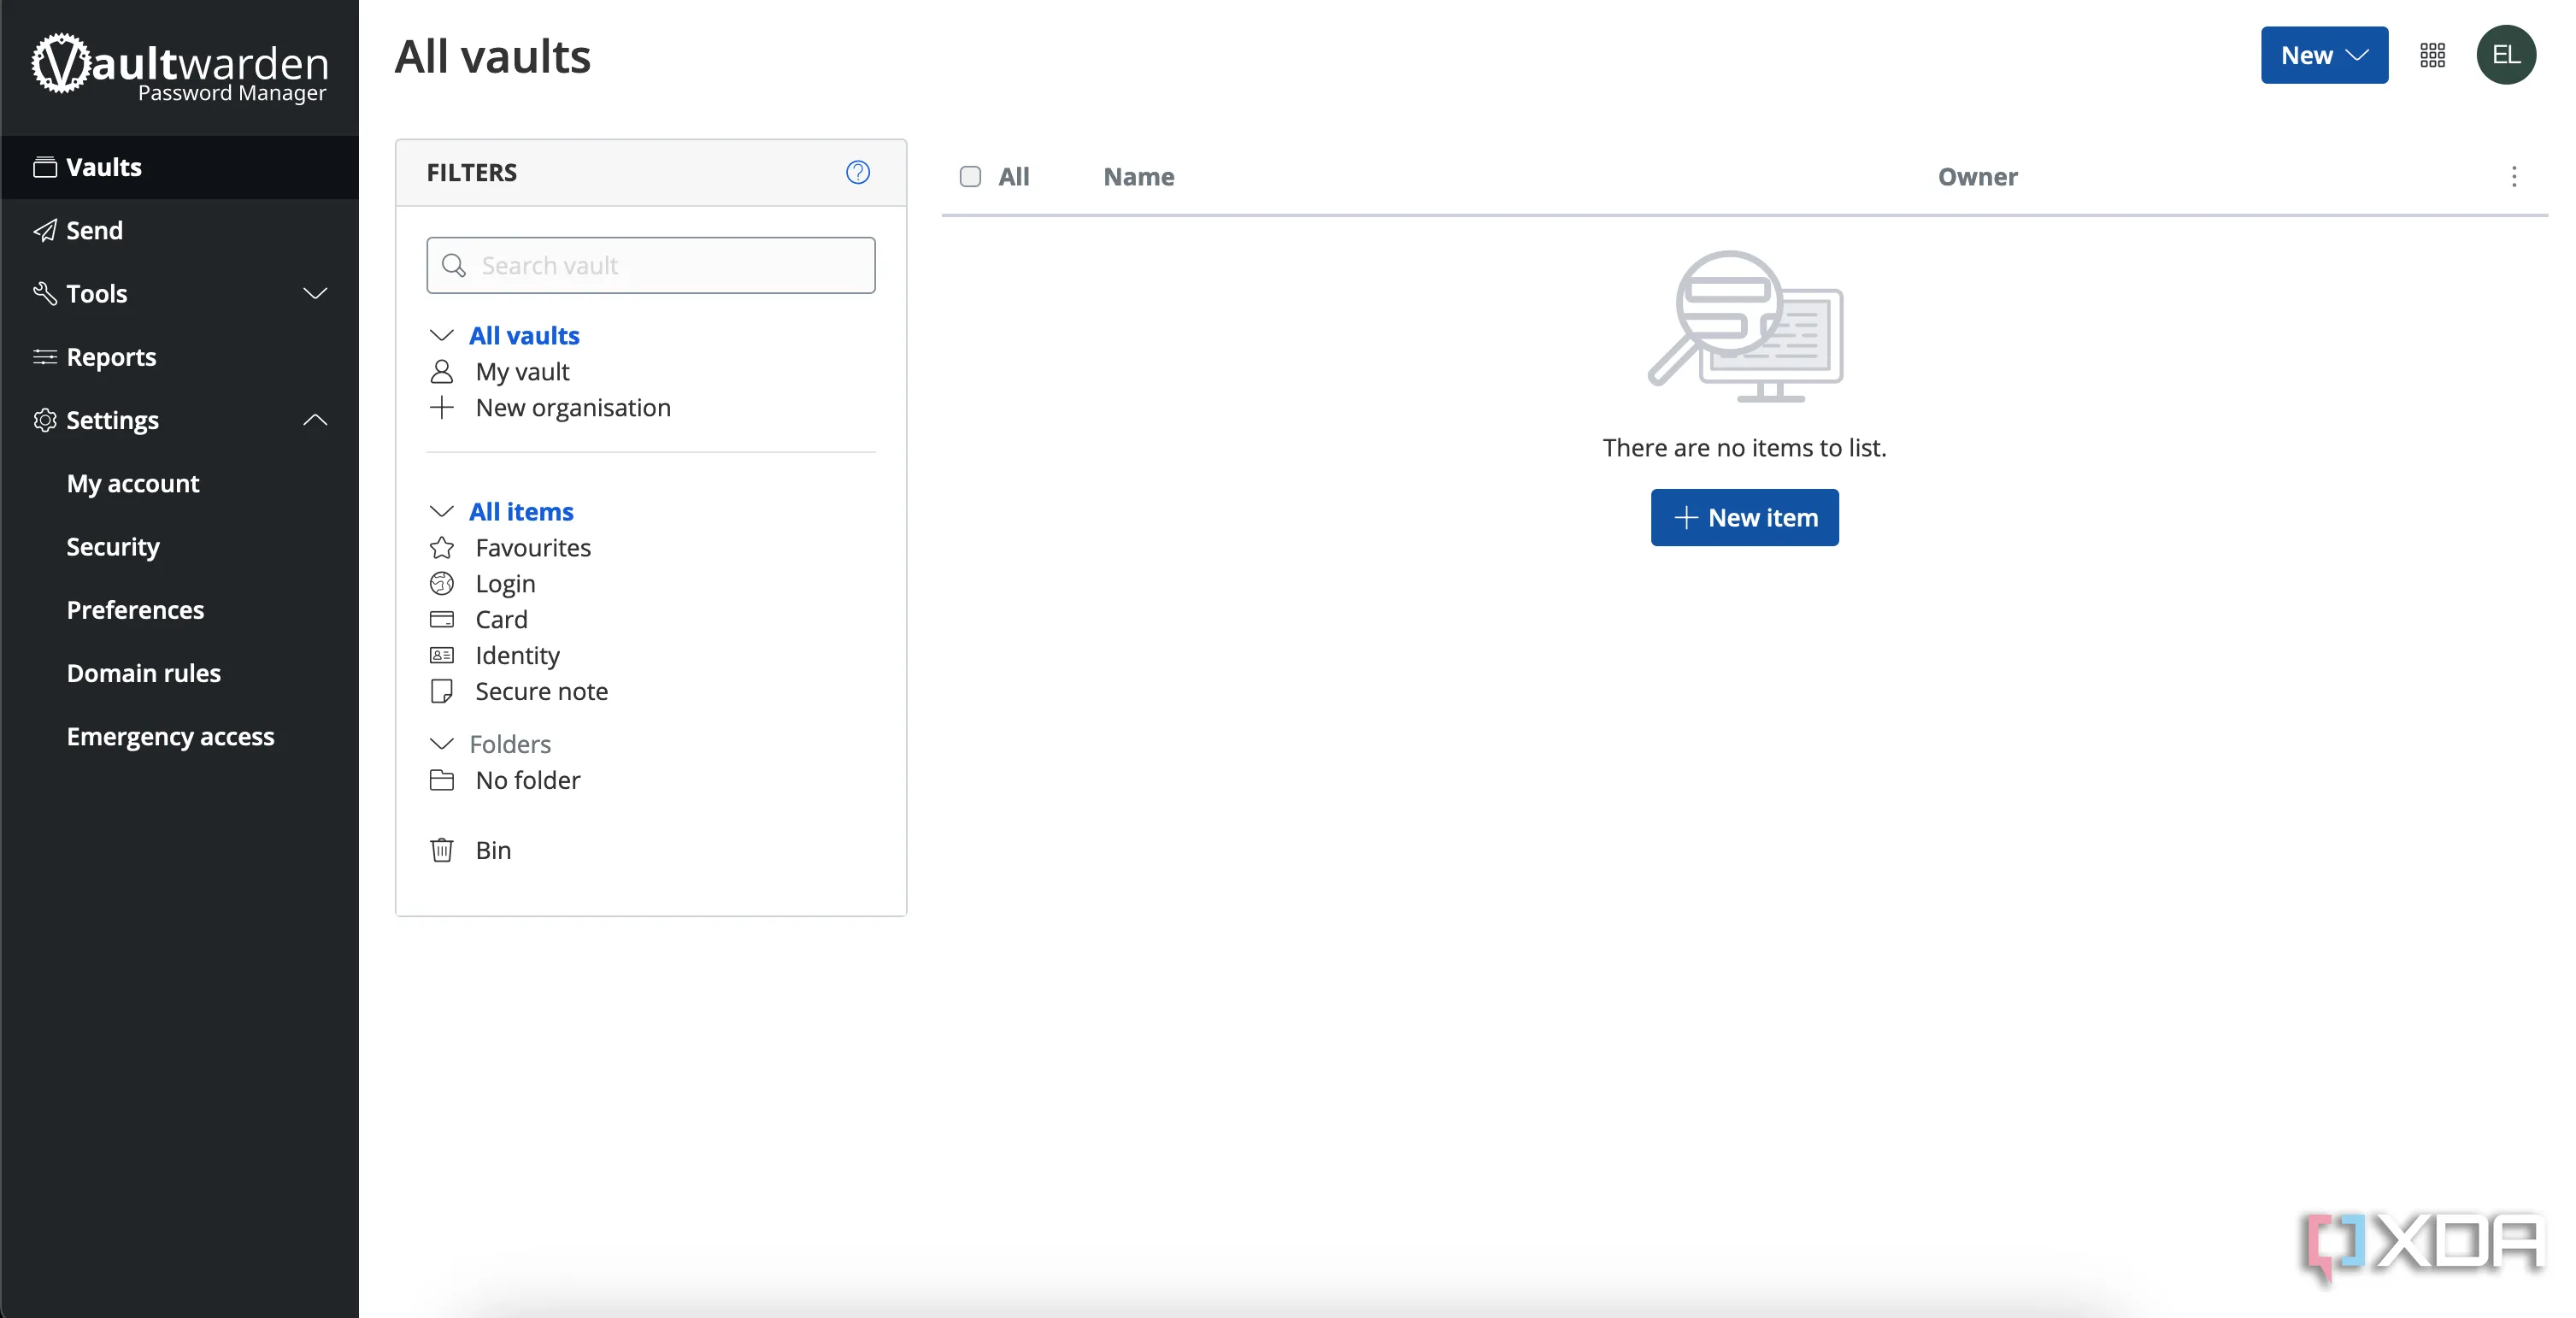Collapse the All vaults chevron
This screenshot has height=1318, width=2576.
coord(441,336)
